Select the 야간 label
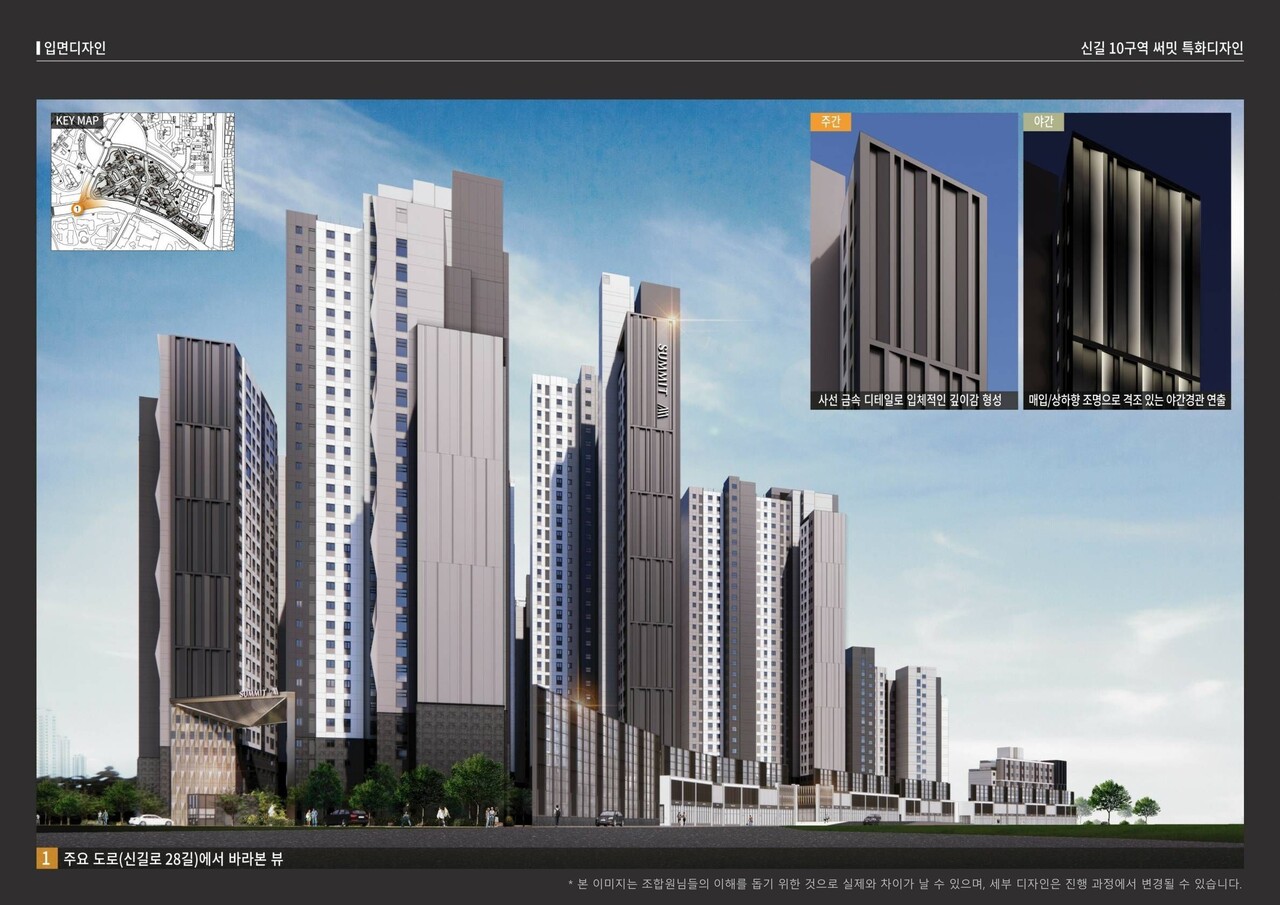Viewport: 1280px width, 905px height. point(1043,122)
